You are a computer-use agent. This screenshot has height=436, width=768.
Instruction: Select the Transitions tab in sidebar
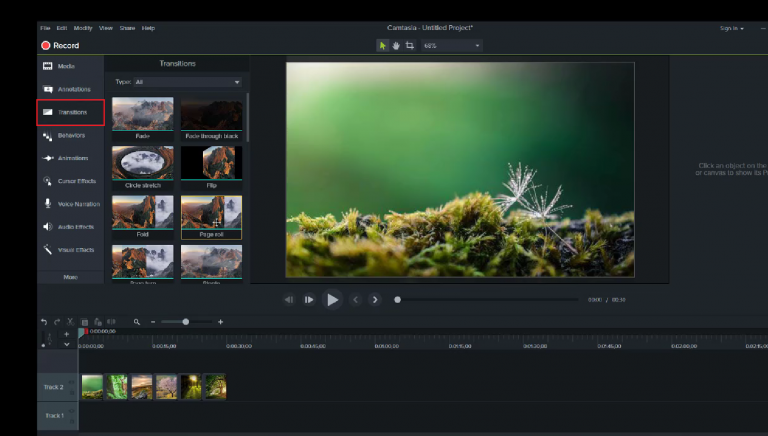click(71, 112)
